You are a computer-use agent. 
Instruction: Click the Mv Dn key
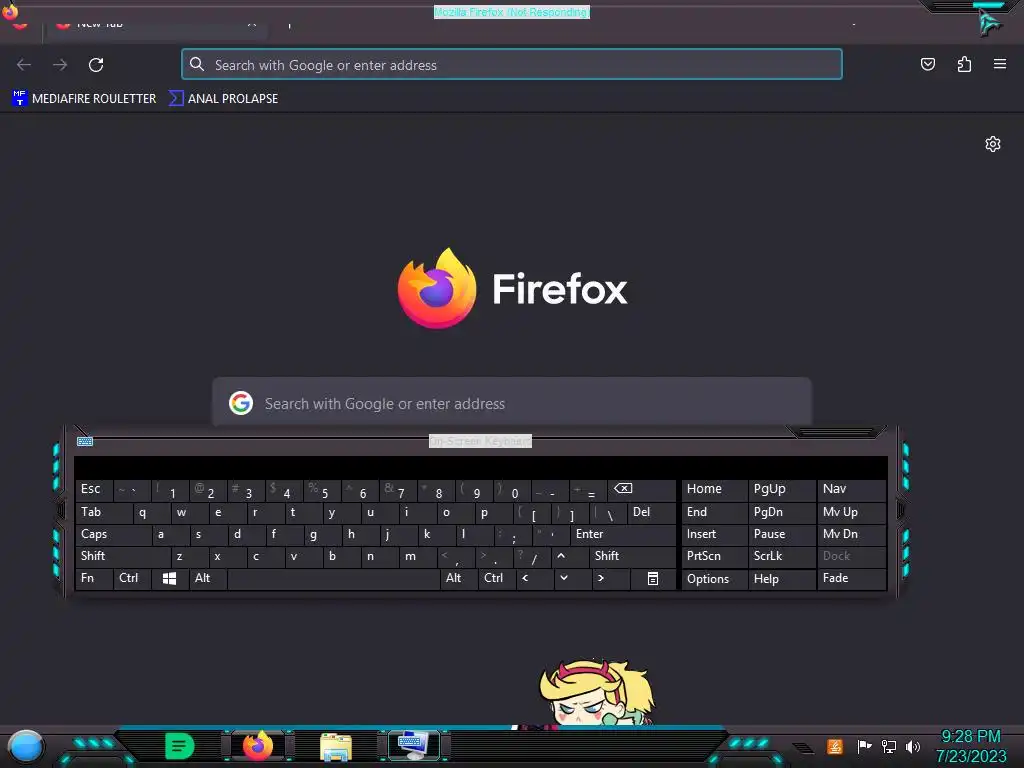851,534
